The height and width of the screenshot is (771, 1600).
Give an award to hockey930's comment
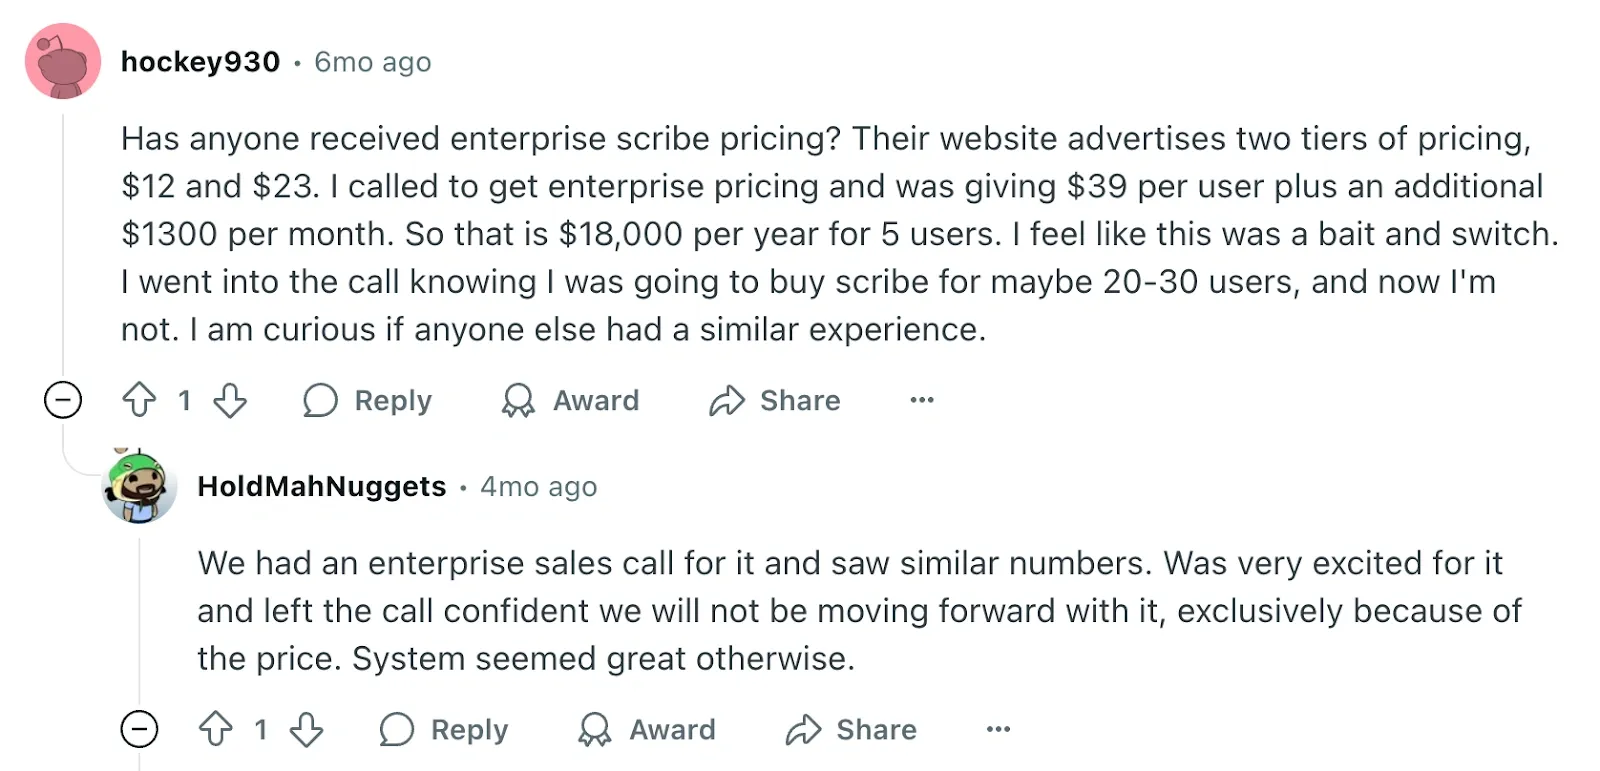coord(519,400)
